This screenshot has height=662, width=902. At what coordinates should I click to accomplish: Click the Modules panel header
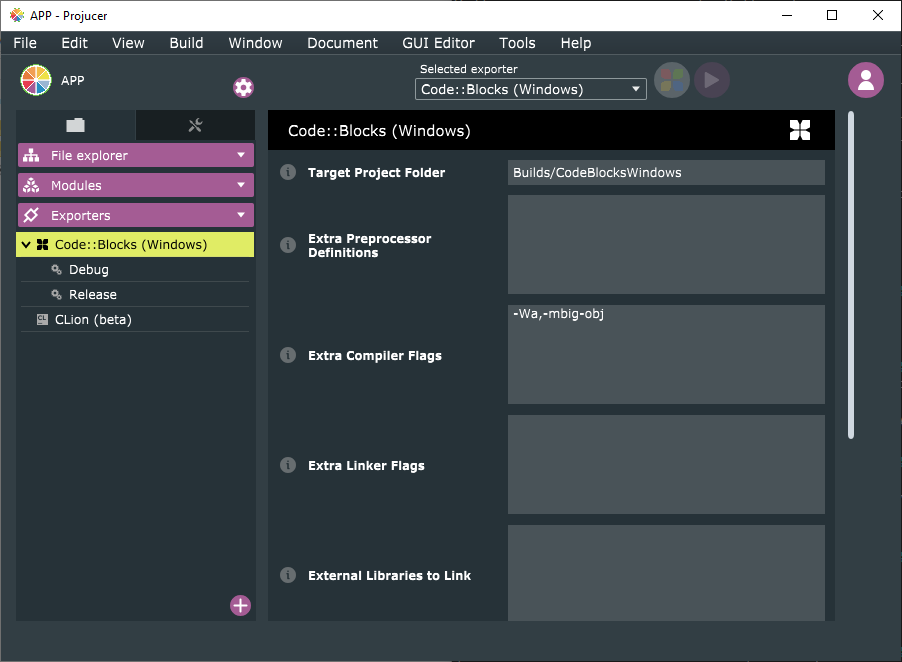[136, 185]
